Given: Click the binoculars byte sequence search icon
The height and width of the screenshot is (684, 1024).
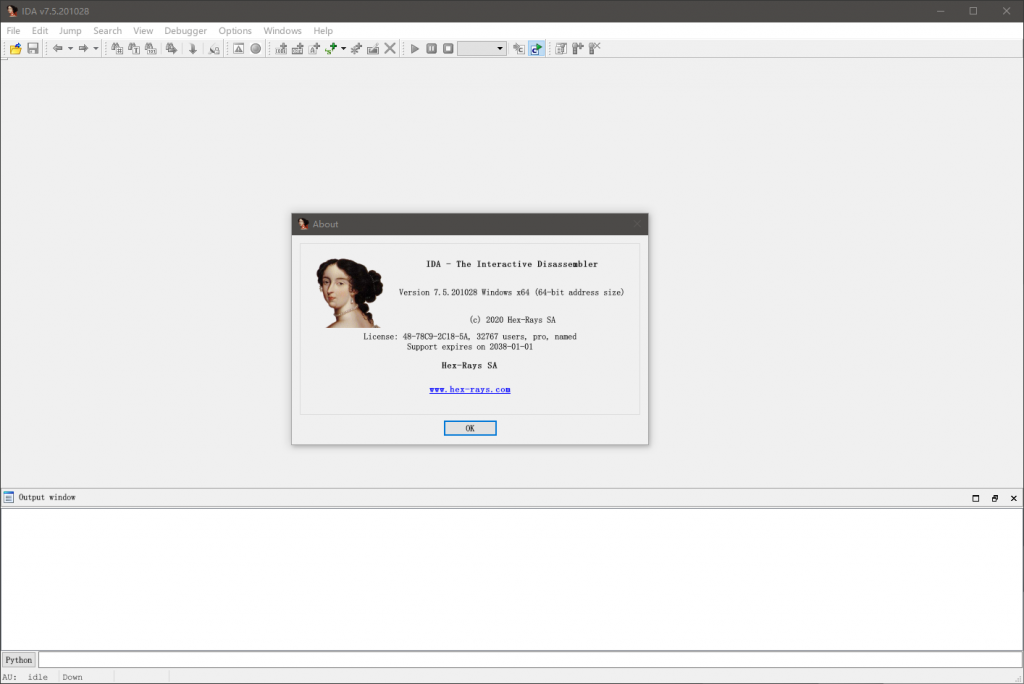Looking at the screenshot, I should coord(151,48).
